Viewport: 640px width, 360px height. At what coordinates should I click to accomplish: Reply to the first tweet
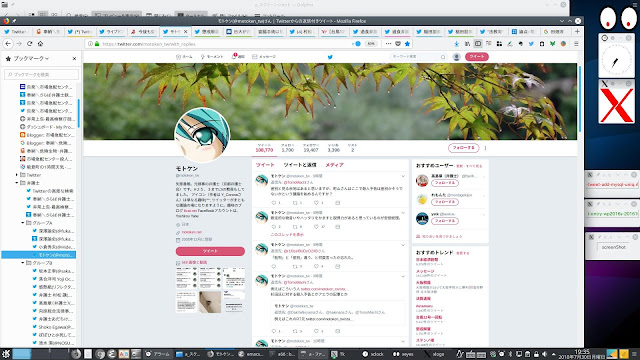pyautogui.click(x=274, y=203)
